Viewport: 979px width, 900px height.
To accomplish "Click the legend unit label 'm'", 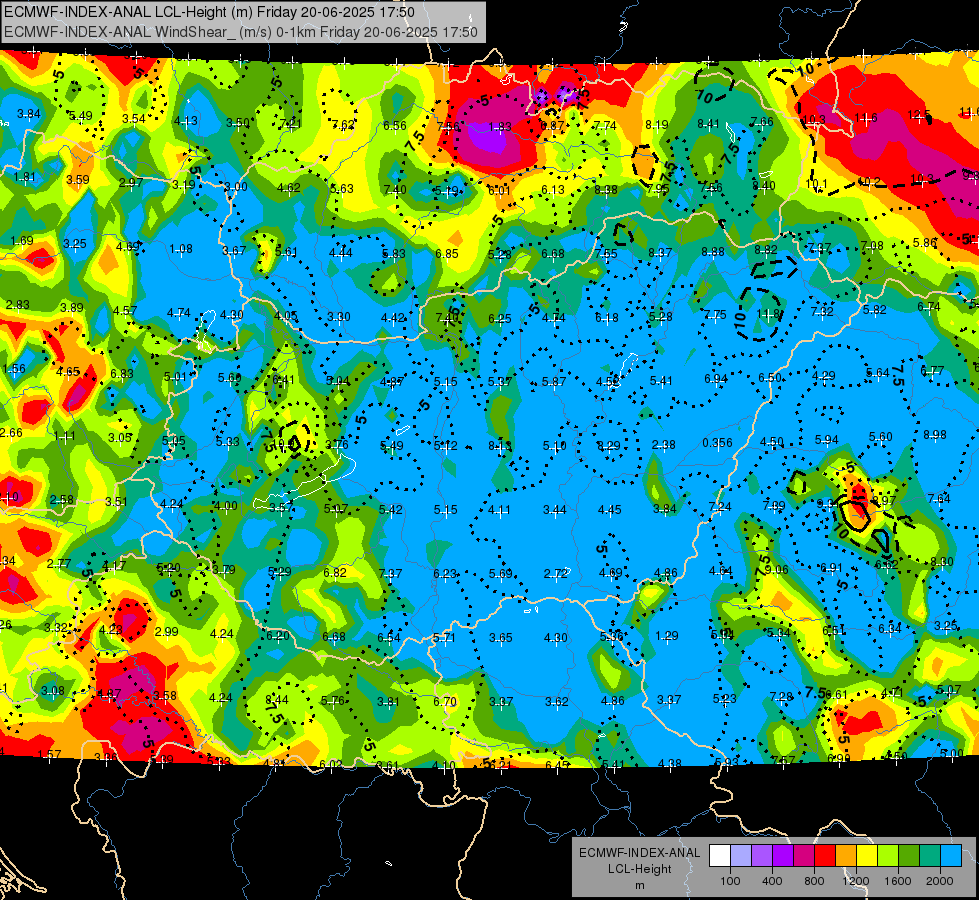I will tap(639, 885).
